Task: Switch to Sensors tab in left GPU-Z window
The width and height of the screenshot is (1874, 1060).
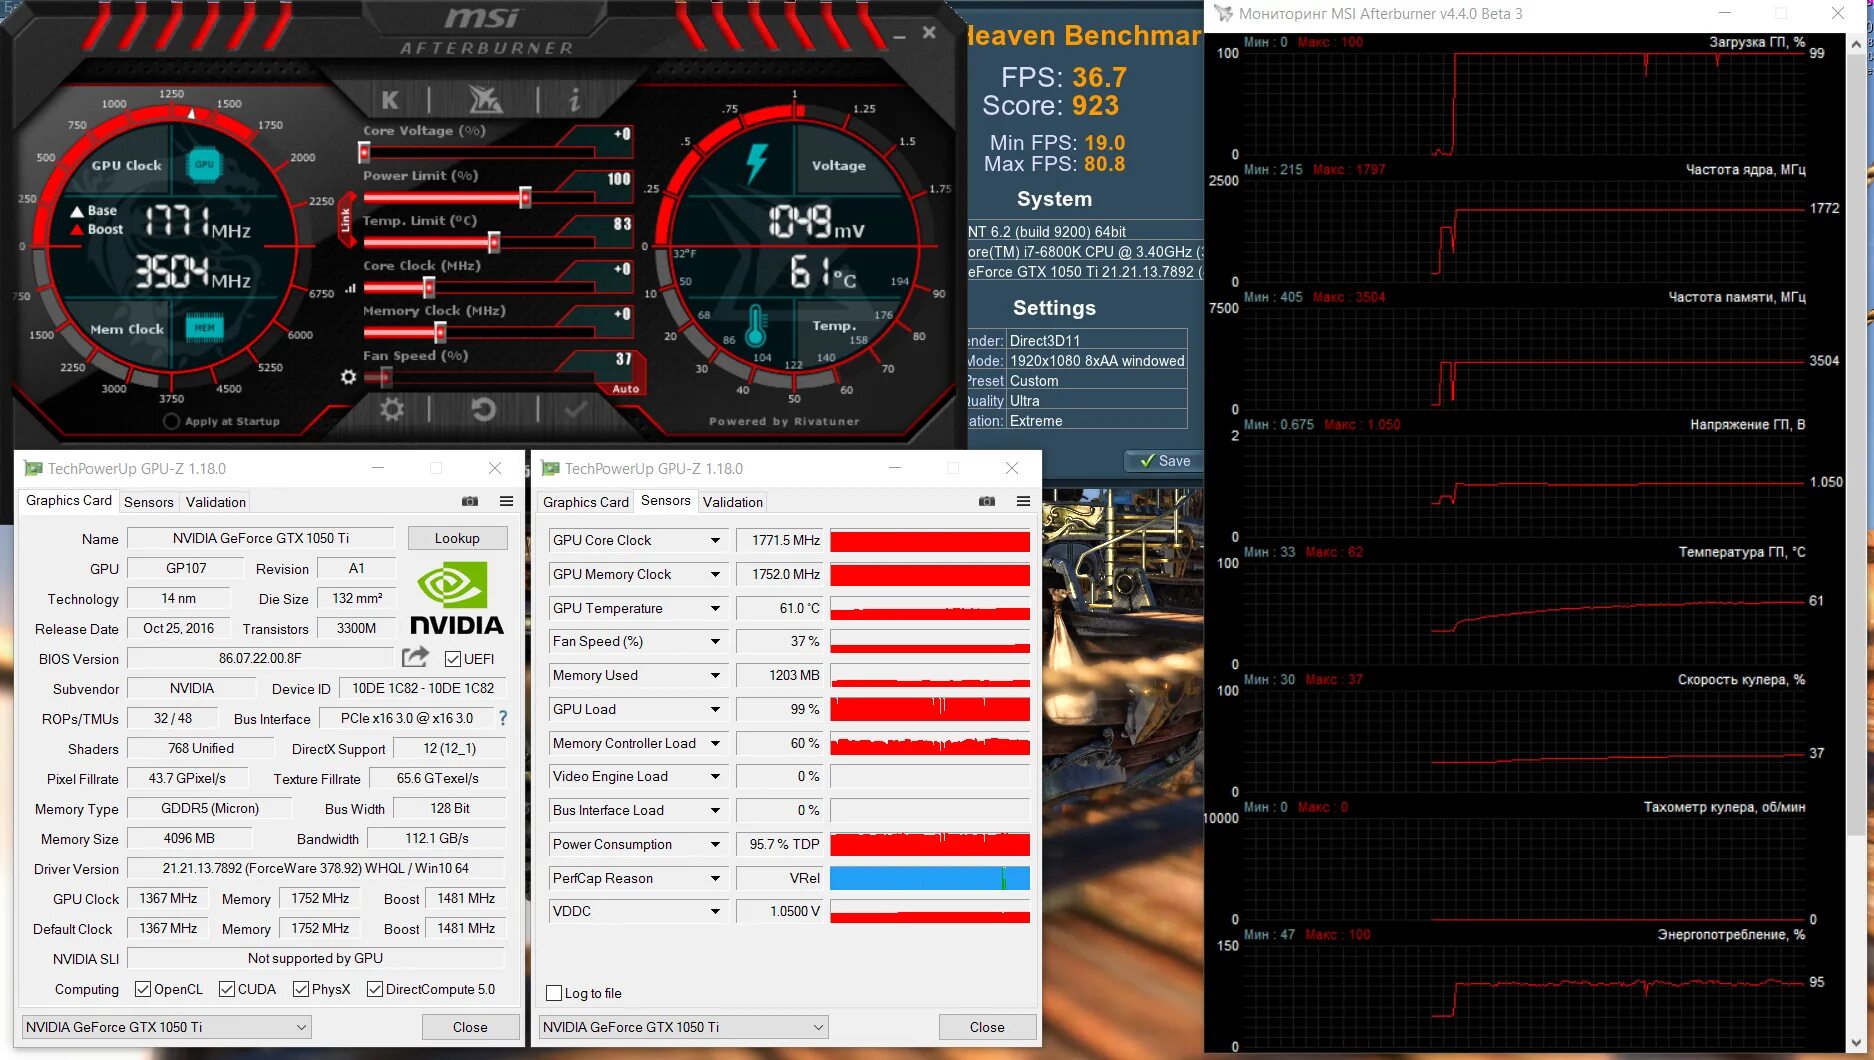Action: click(149, 502)
